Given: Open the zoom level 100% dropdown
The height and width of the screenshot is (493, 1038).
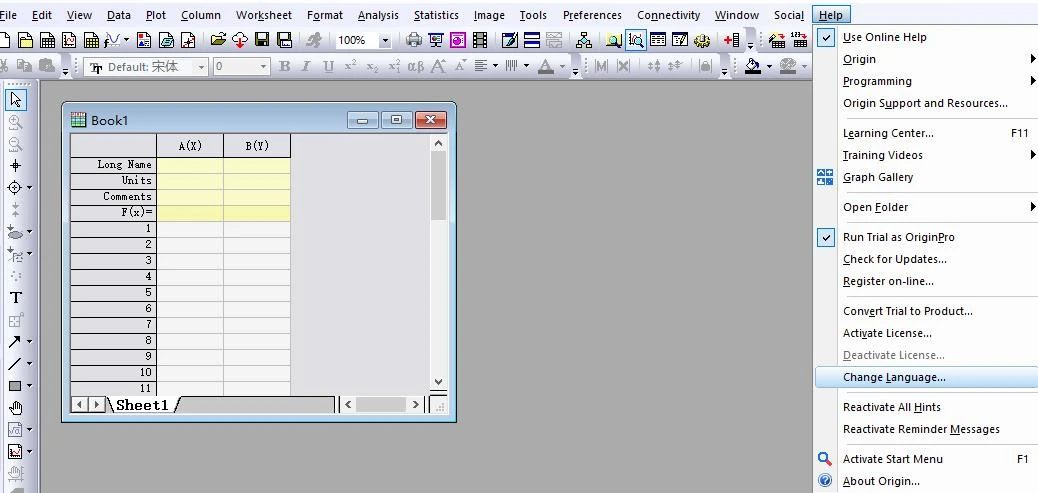Looking at the screenshot, I should click(x=384, y=40).
